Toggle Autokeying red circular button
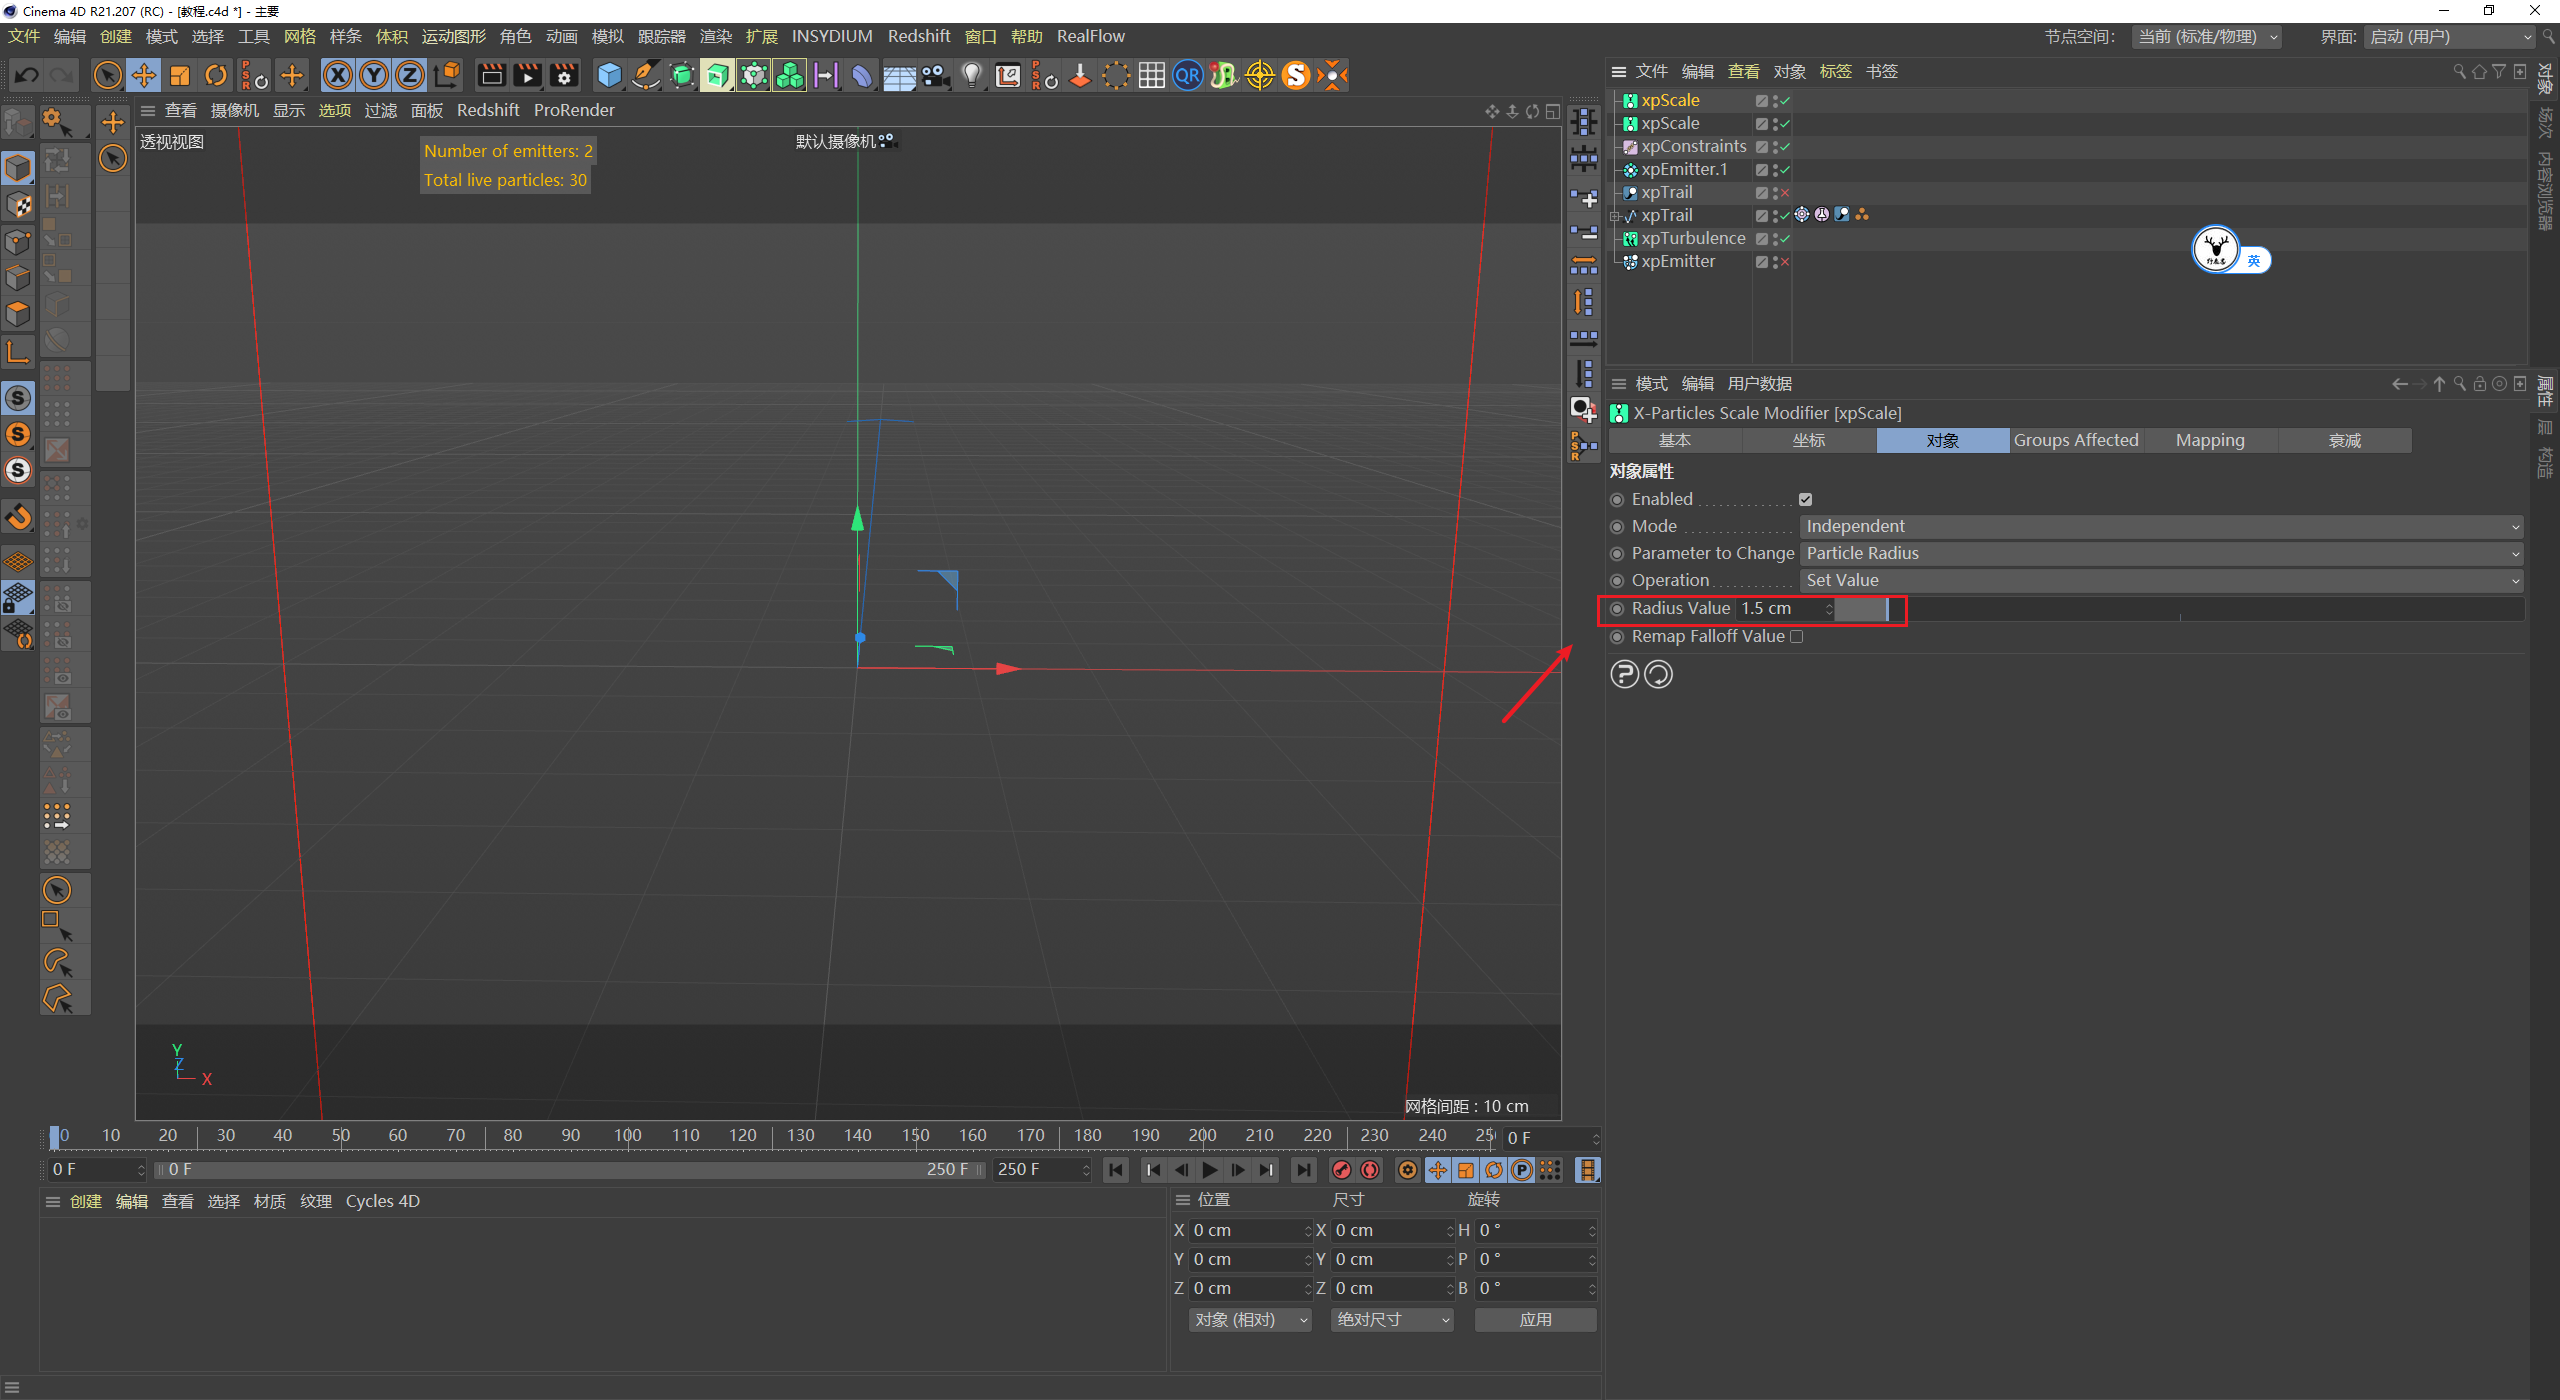2560x1400 pixels. point(1370,1170)
